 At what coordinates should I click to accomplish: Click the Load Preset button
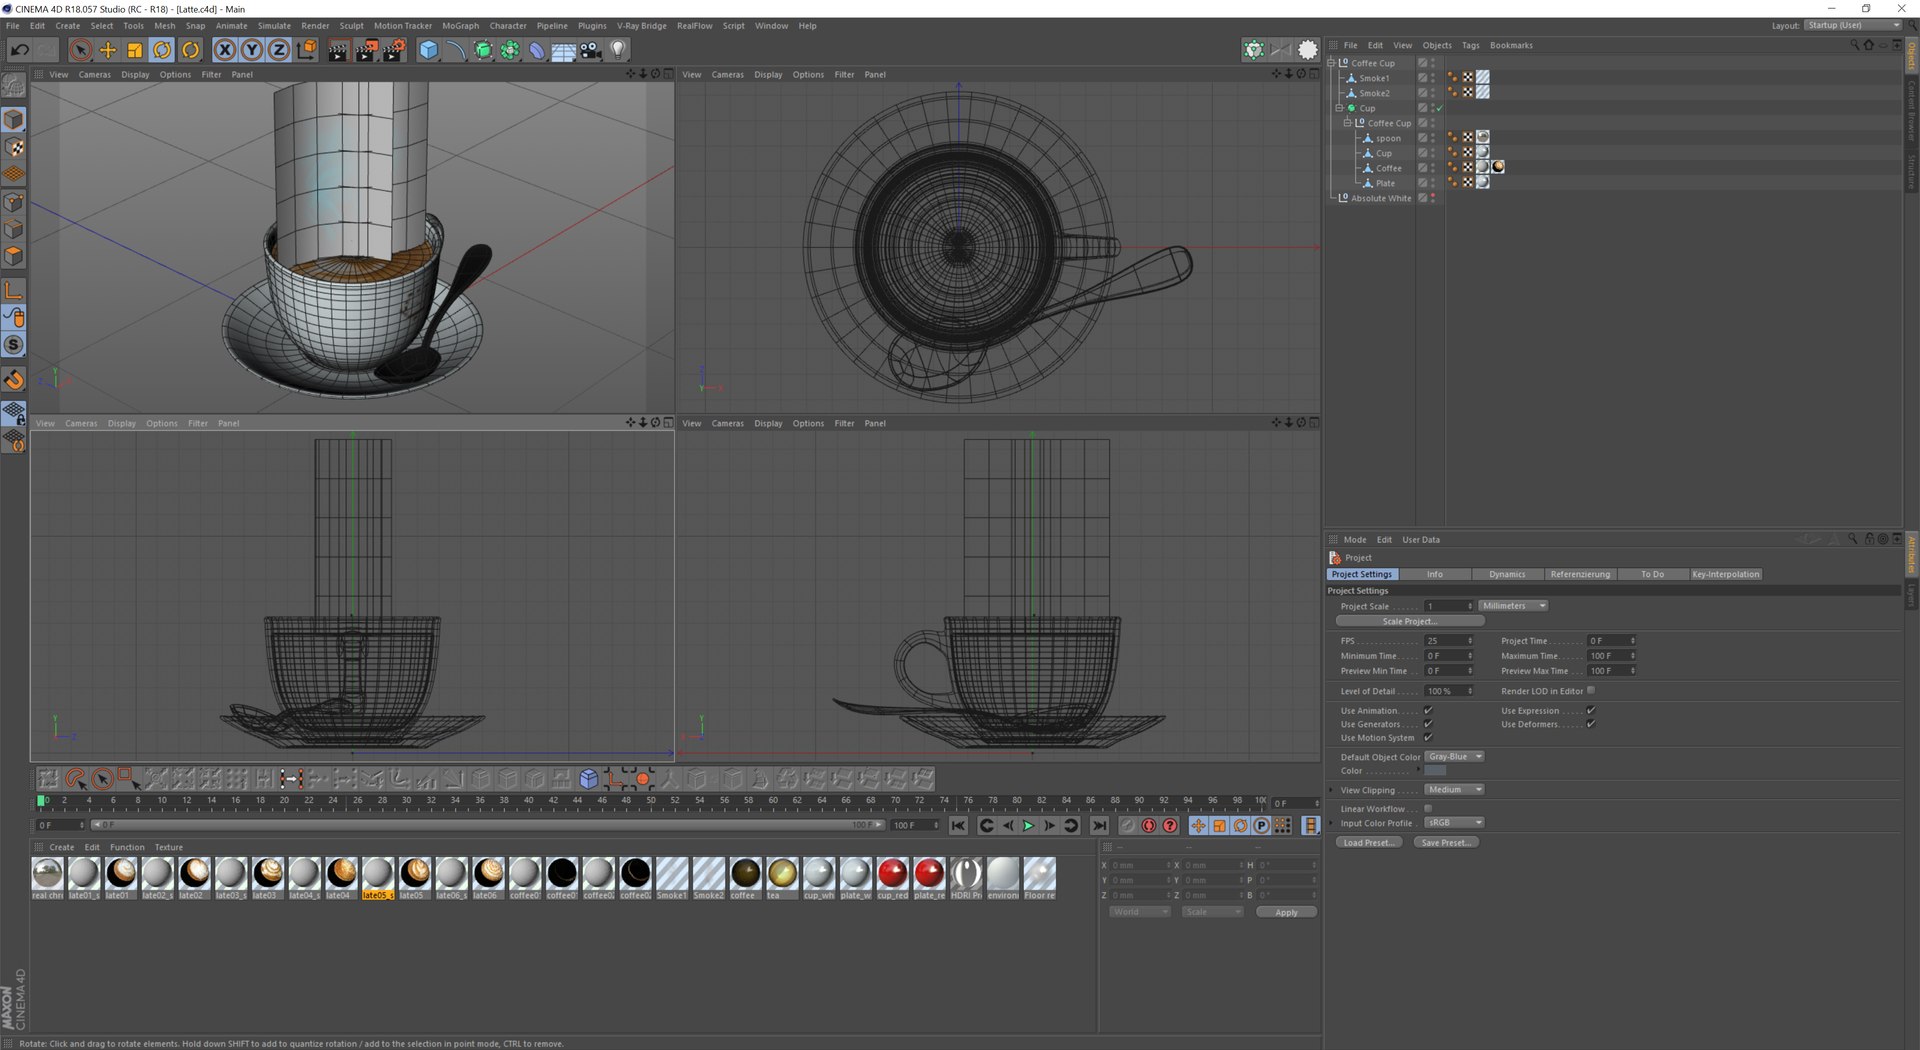click(1367, 843)
